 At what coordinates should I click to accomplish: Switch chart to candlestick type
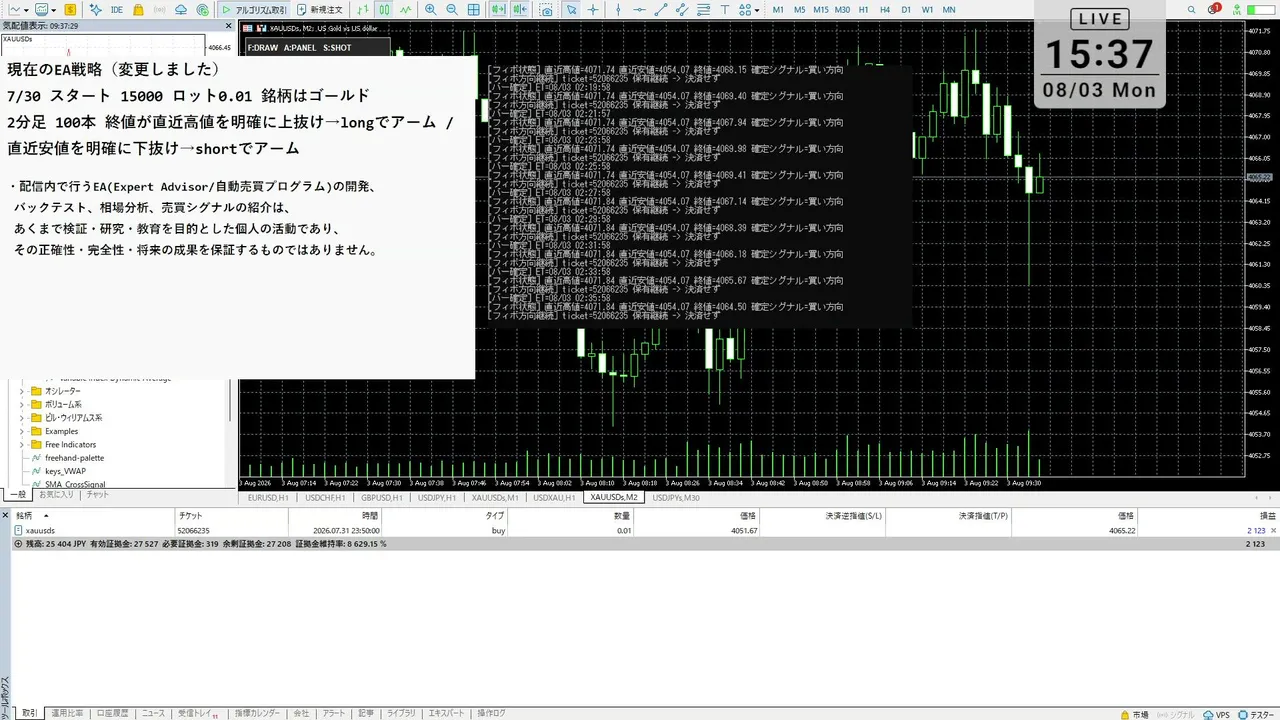384,9
